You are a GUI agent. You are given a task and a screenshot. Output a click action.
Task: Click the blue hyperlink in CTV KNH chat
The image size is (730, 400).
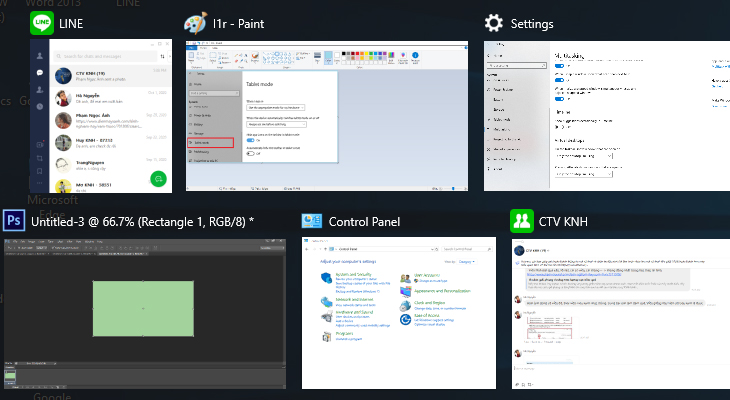coord(574,274)
